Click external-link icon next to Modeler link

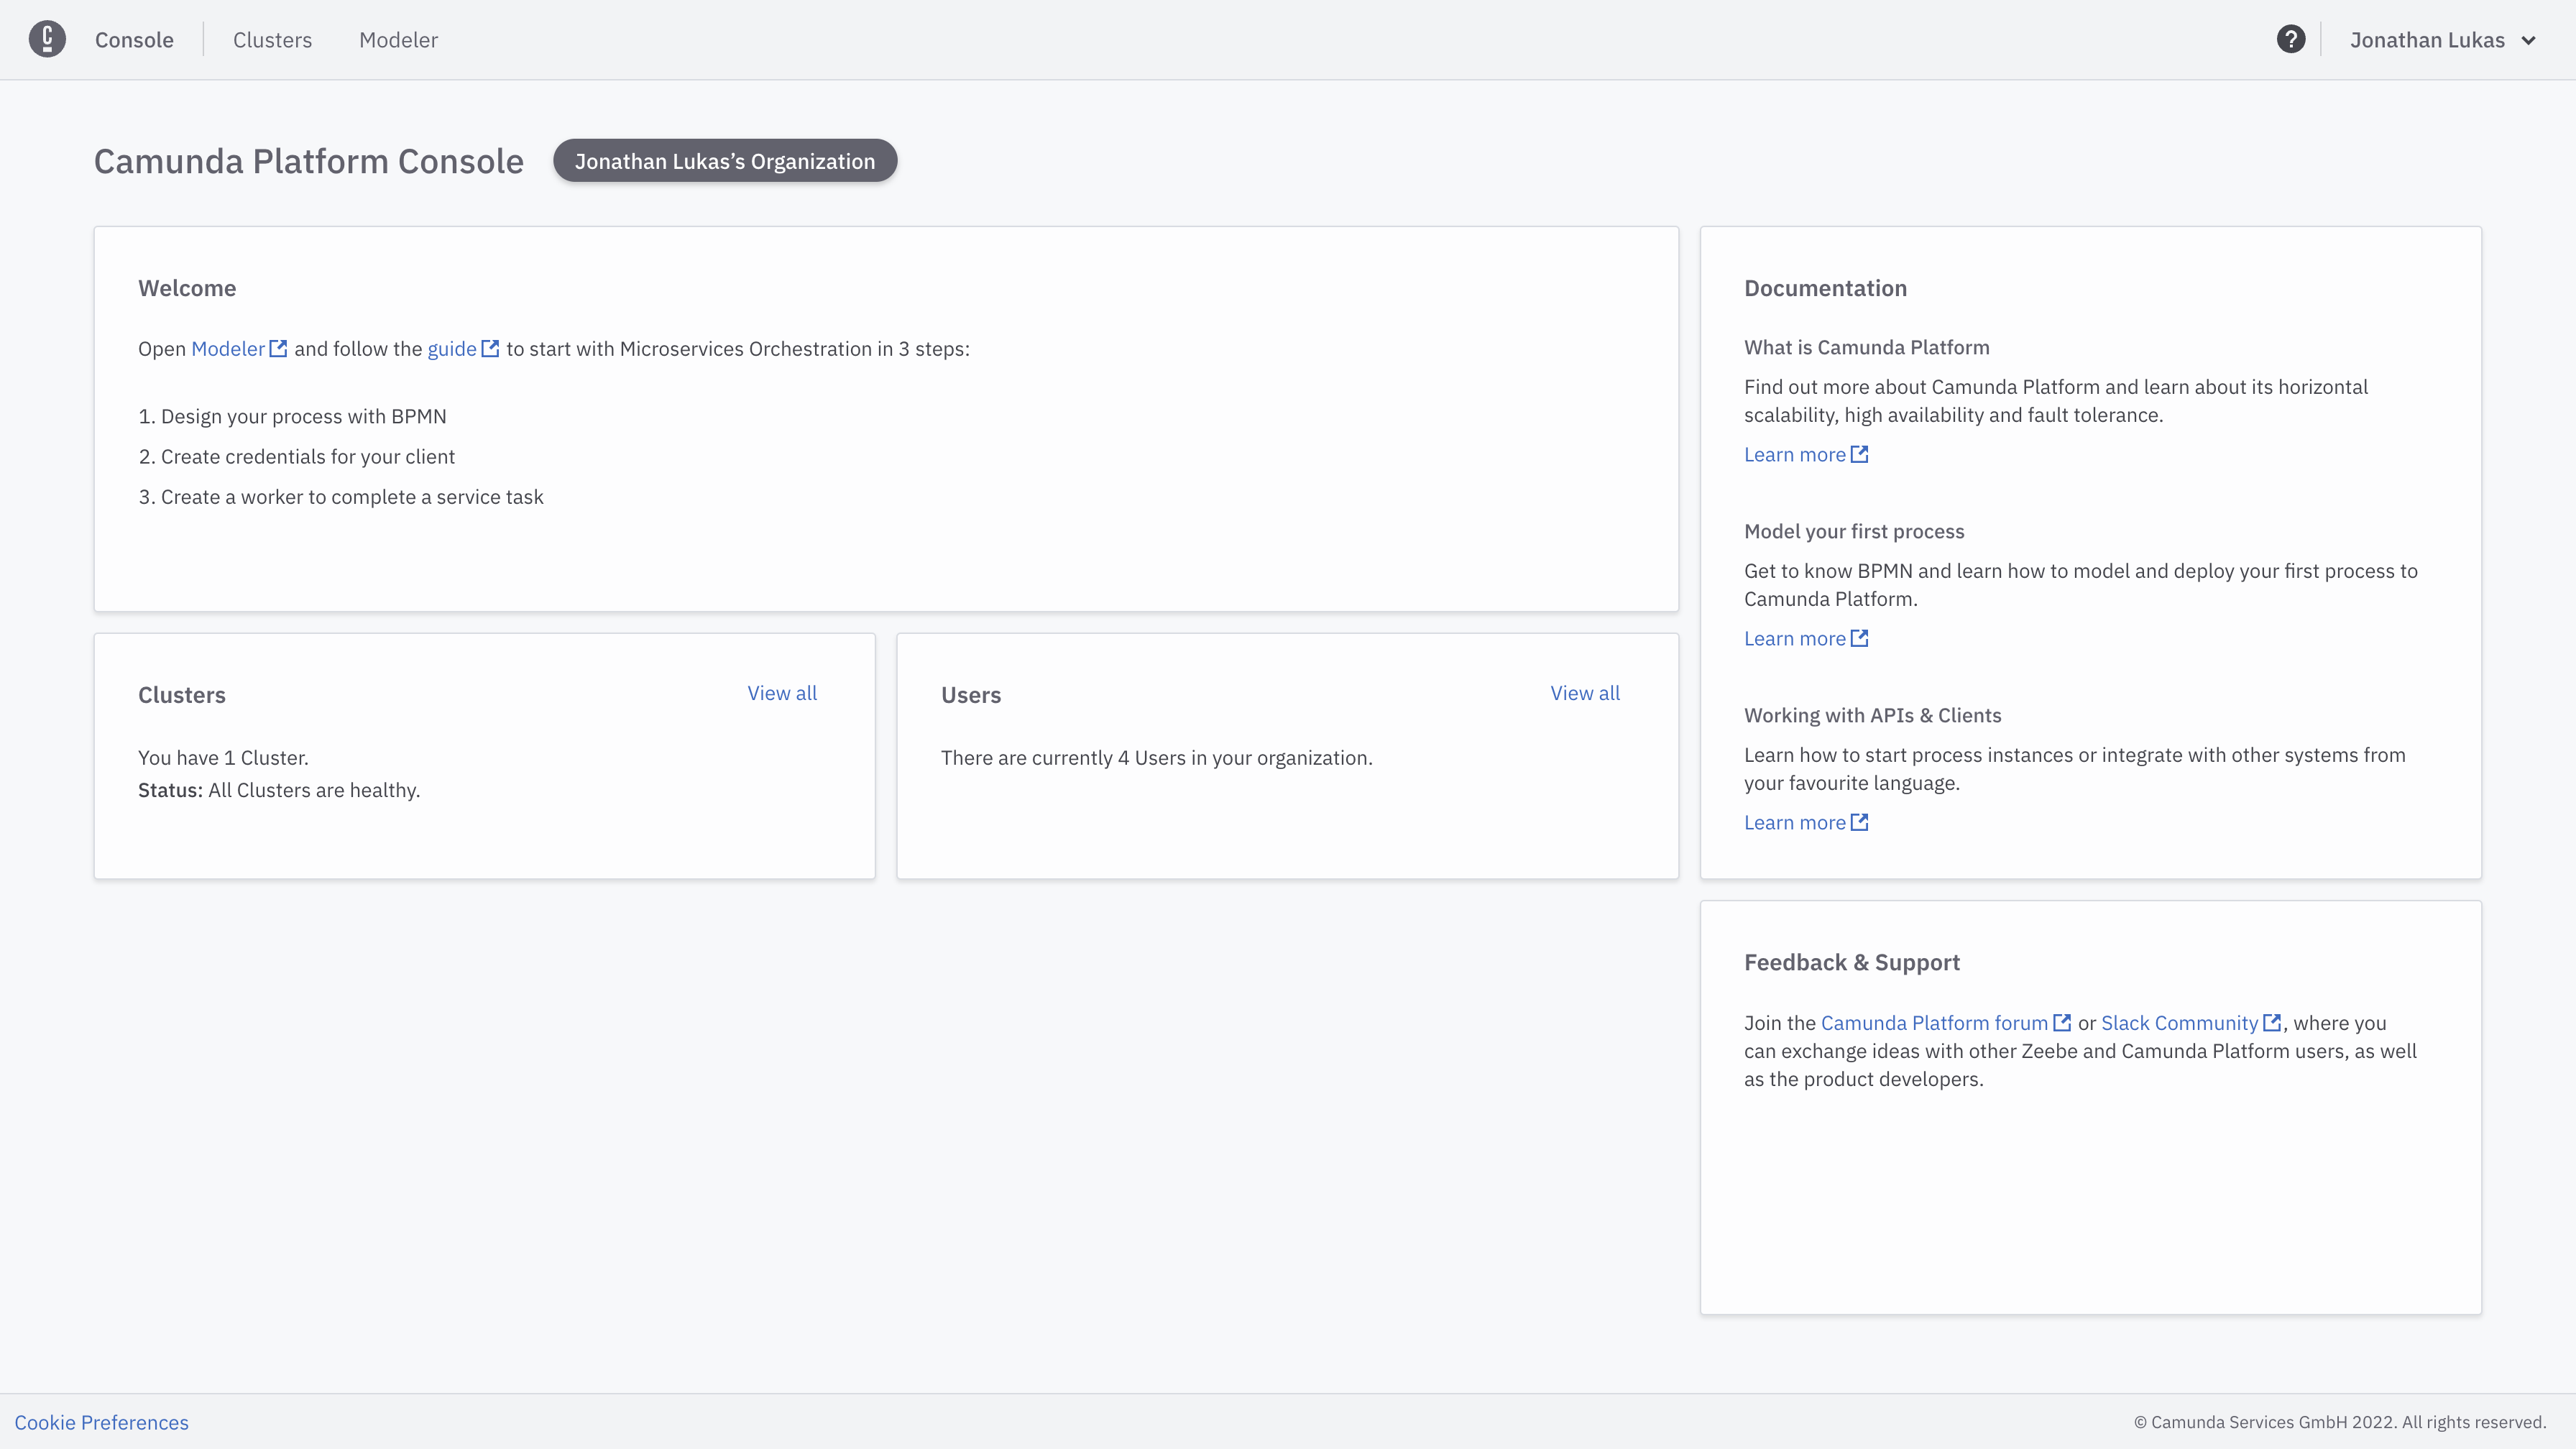click(279, 349)
